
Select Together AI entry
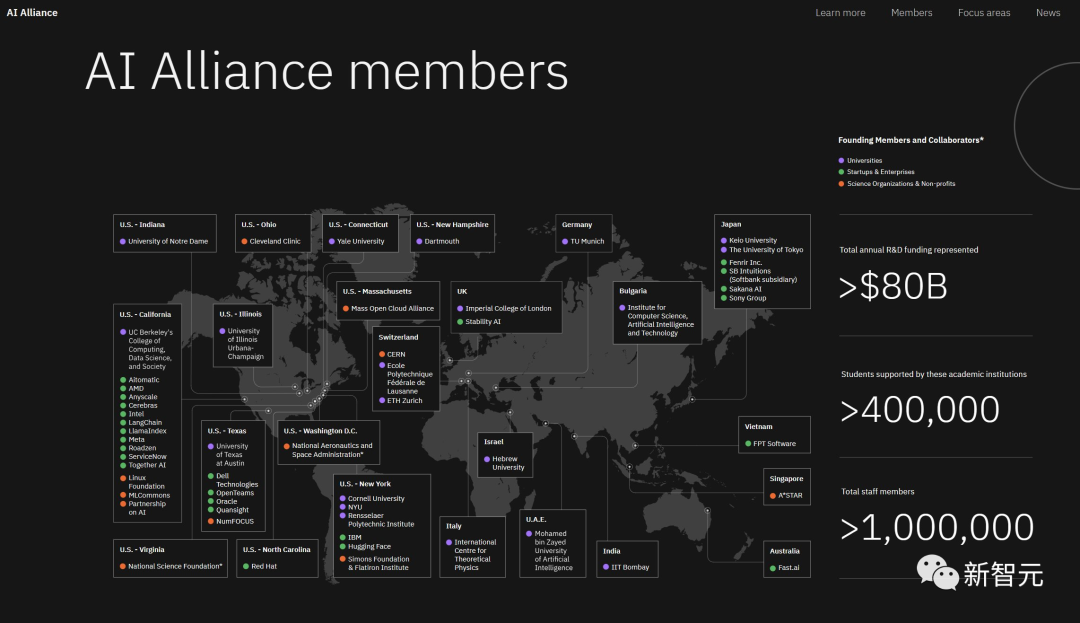pyautogui.click(x=143, y=465)
